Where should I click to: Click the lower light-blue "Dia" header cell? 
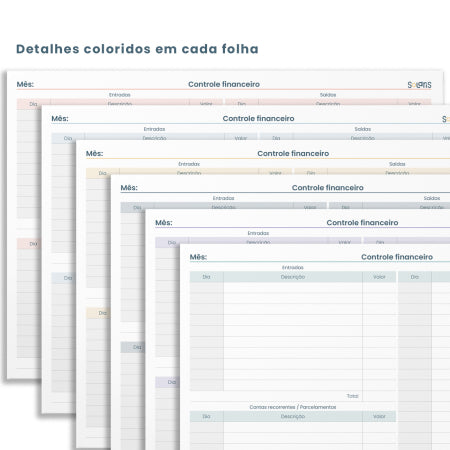pyautogui.click(x=63, y=278)
